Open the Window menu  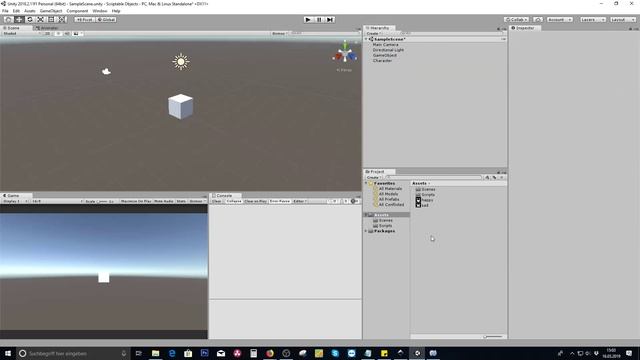tap(100, 11)
